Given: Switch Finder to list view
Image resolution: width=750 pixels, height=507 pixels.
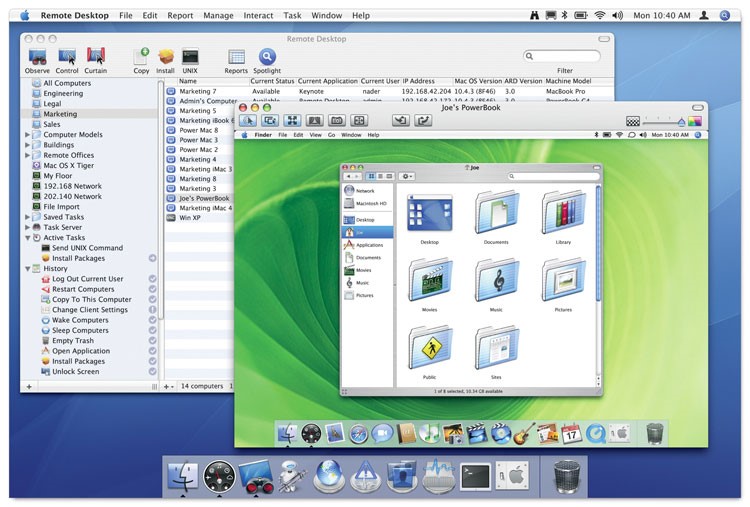Looking at the screenshot, I should (x=380, y=176).
